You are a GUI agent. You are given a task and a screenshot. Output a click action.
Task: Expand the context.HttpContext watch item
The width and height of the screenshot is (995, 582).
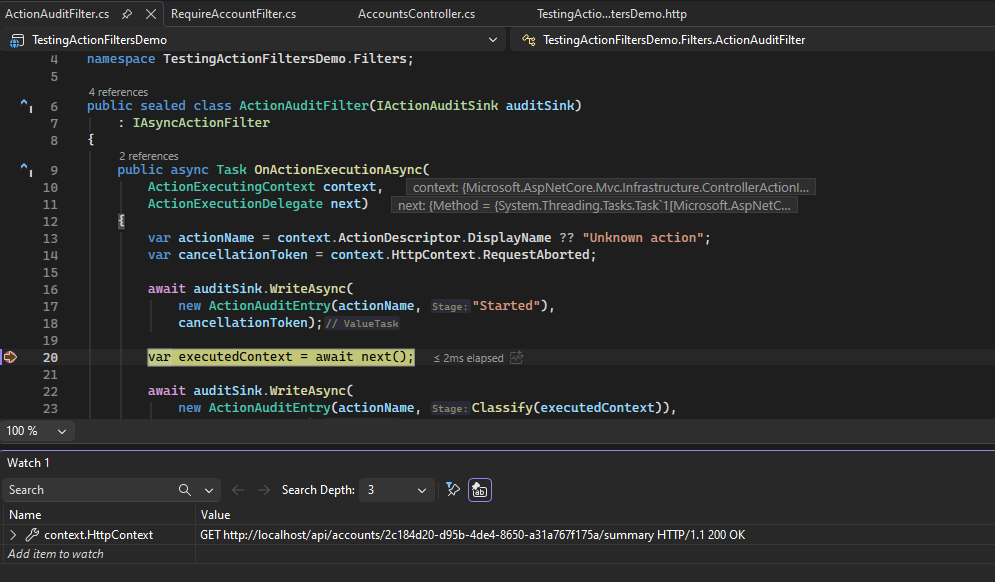(x=13, y=535)
